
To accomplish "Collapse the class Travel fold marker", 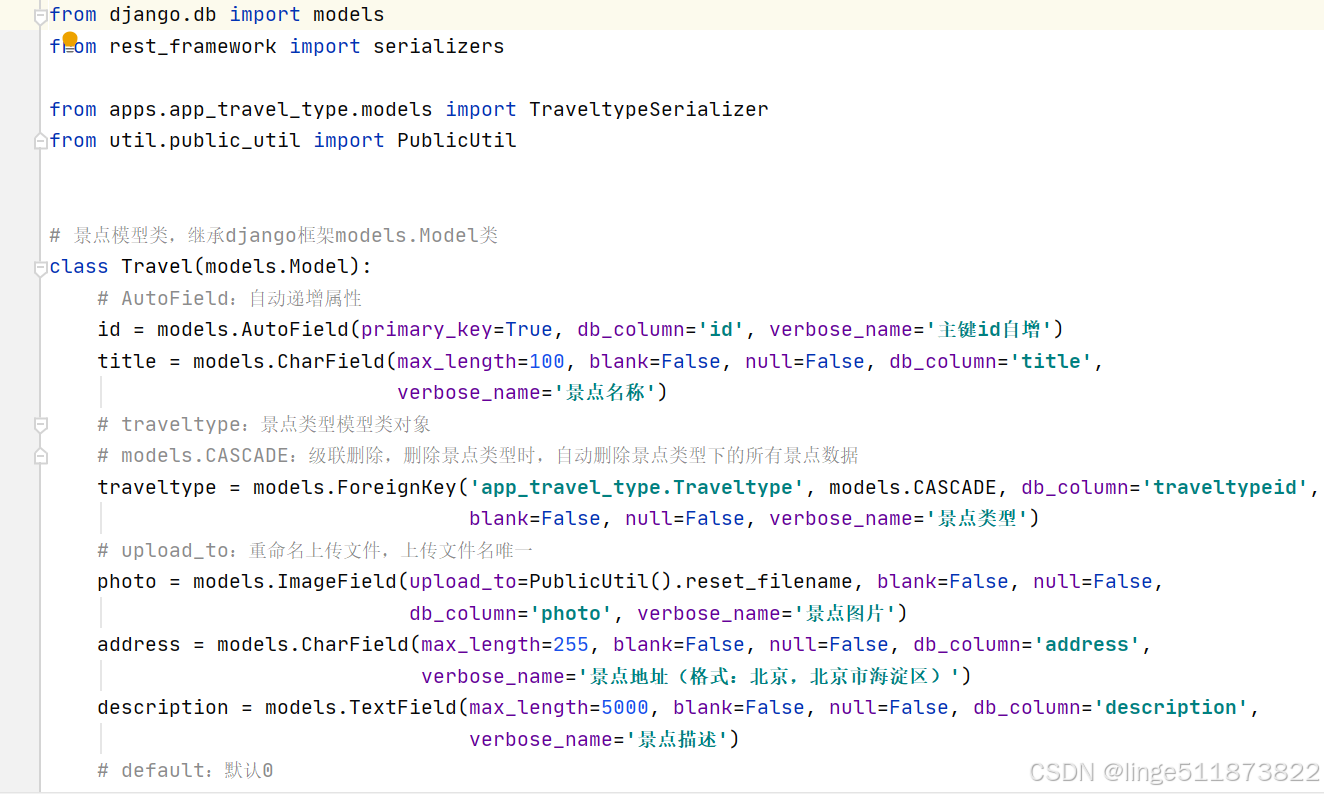I will pyautogui.click(x=41, y=267).
